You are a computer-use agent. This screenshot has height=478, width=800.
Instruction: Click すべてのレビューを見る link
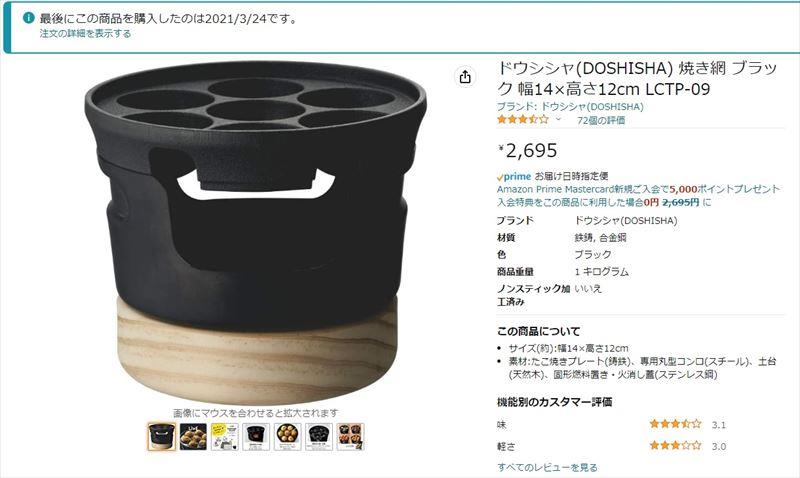pyautogui.click(x=547, y=467)
